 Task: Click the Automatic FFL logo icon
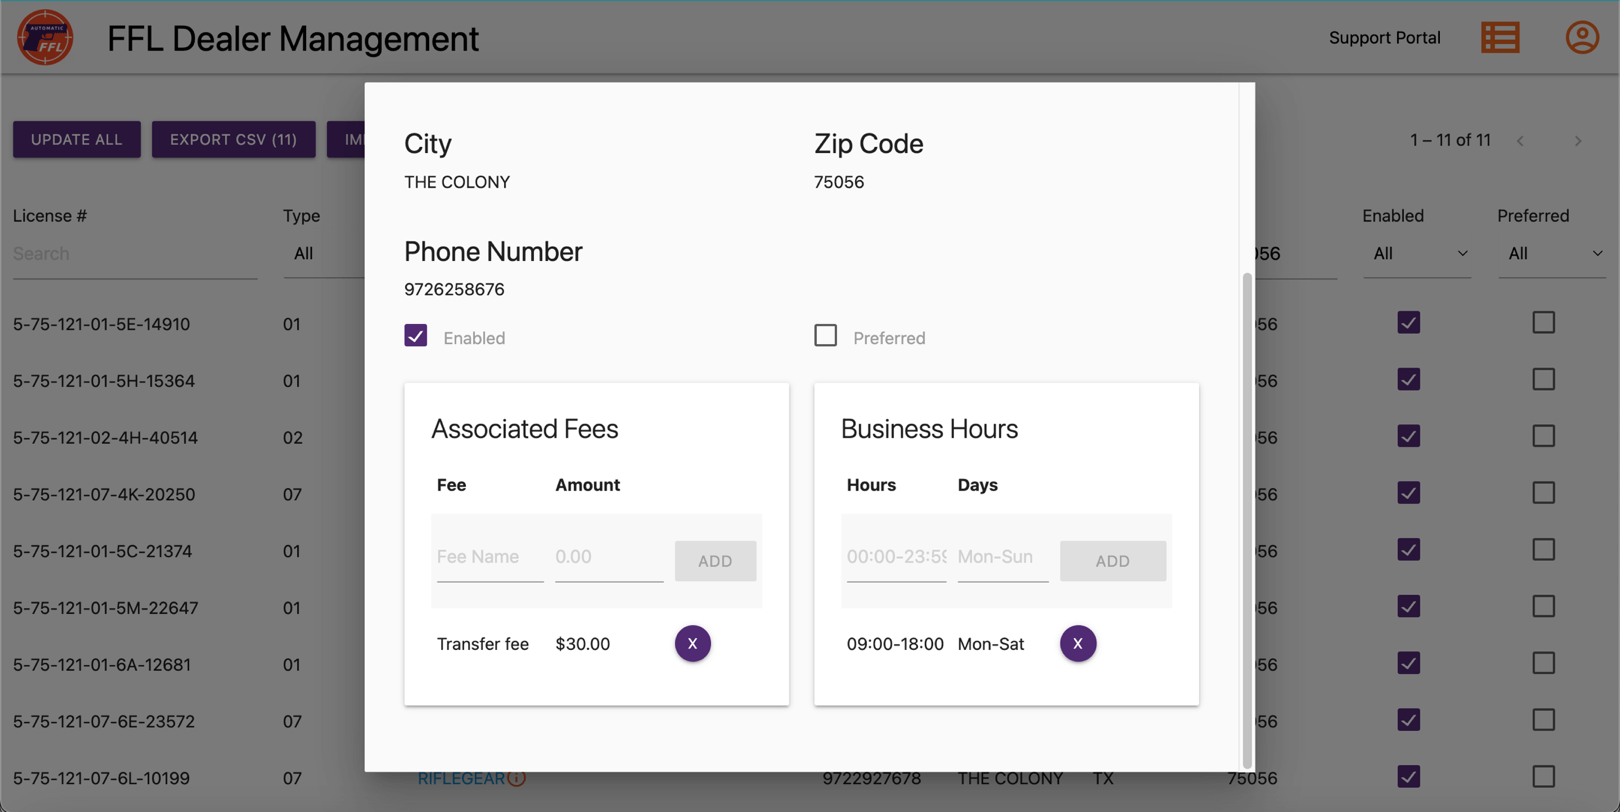pos(45,38)
